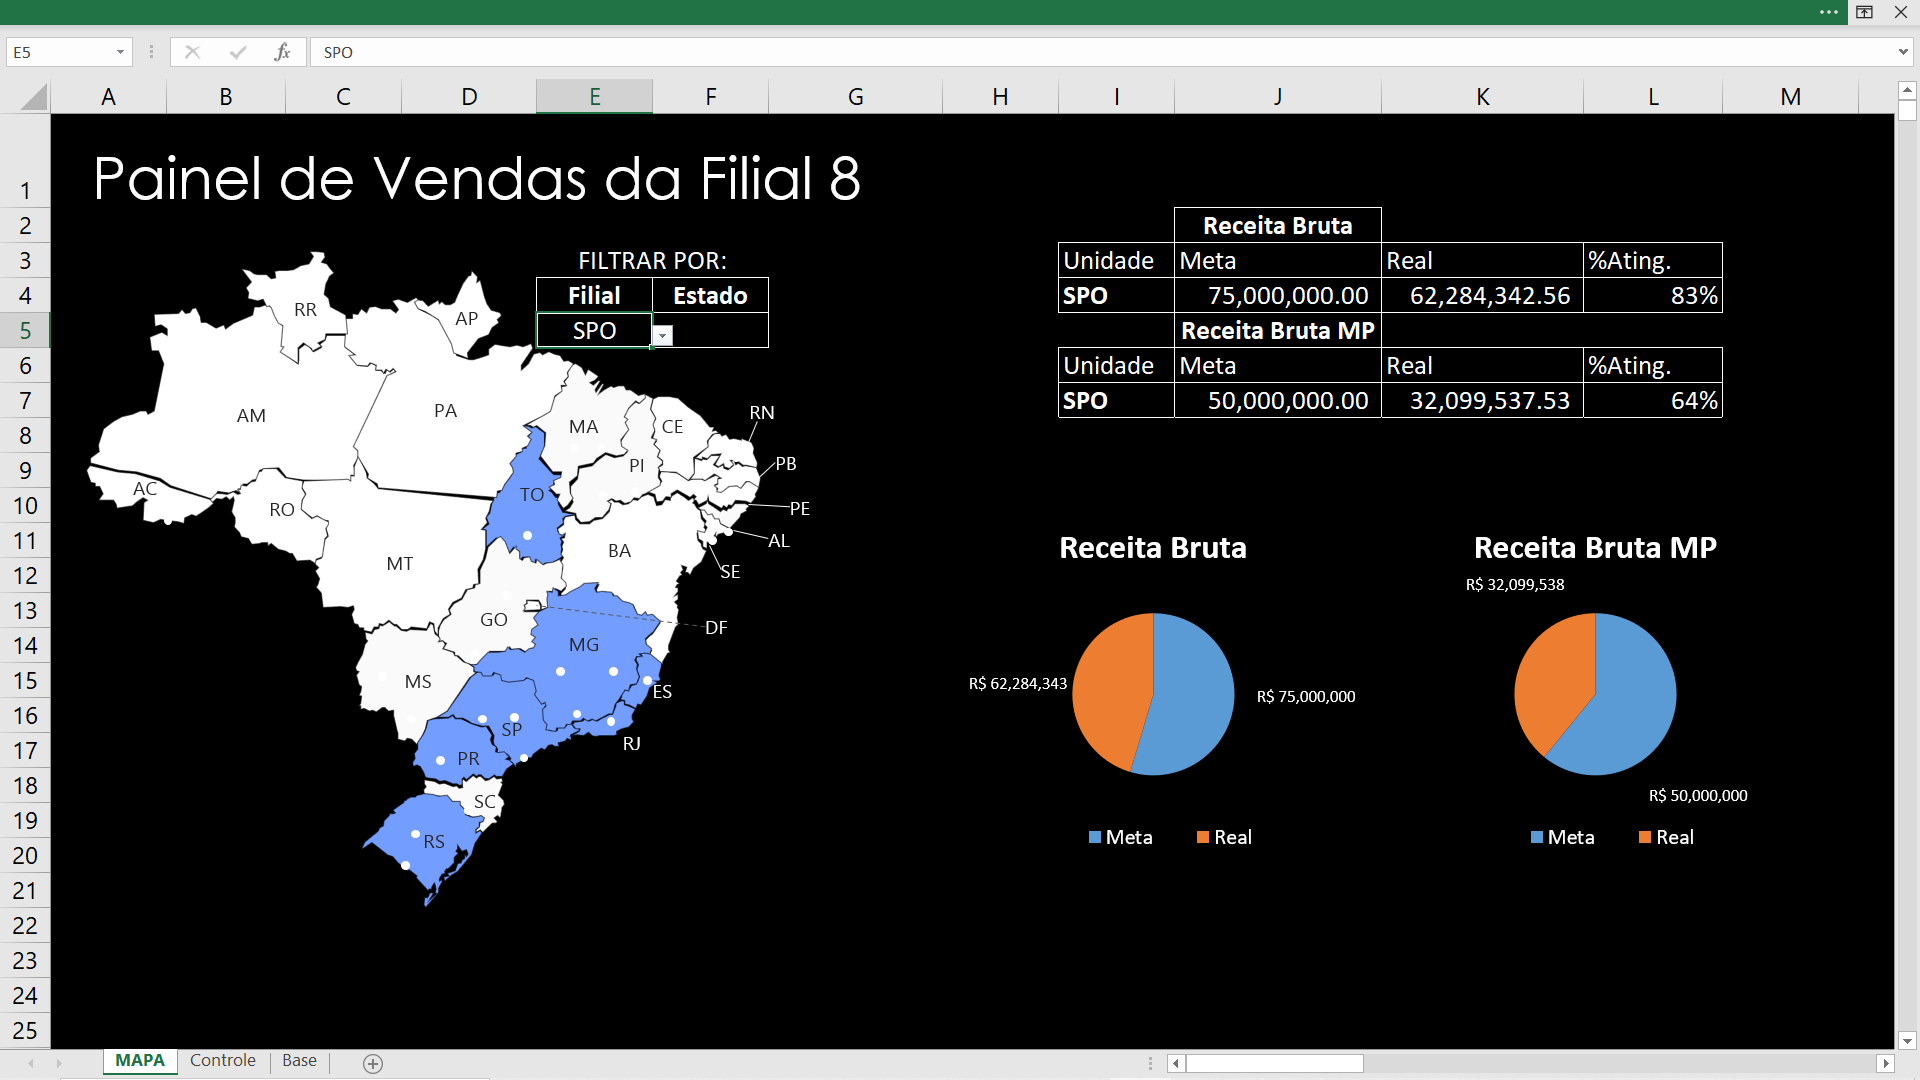Click the horizontal scrollbar right arrow
This screenshot has height=1080, width=1920.
[x=1885, y=1063]
